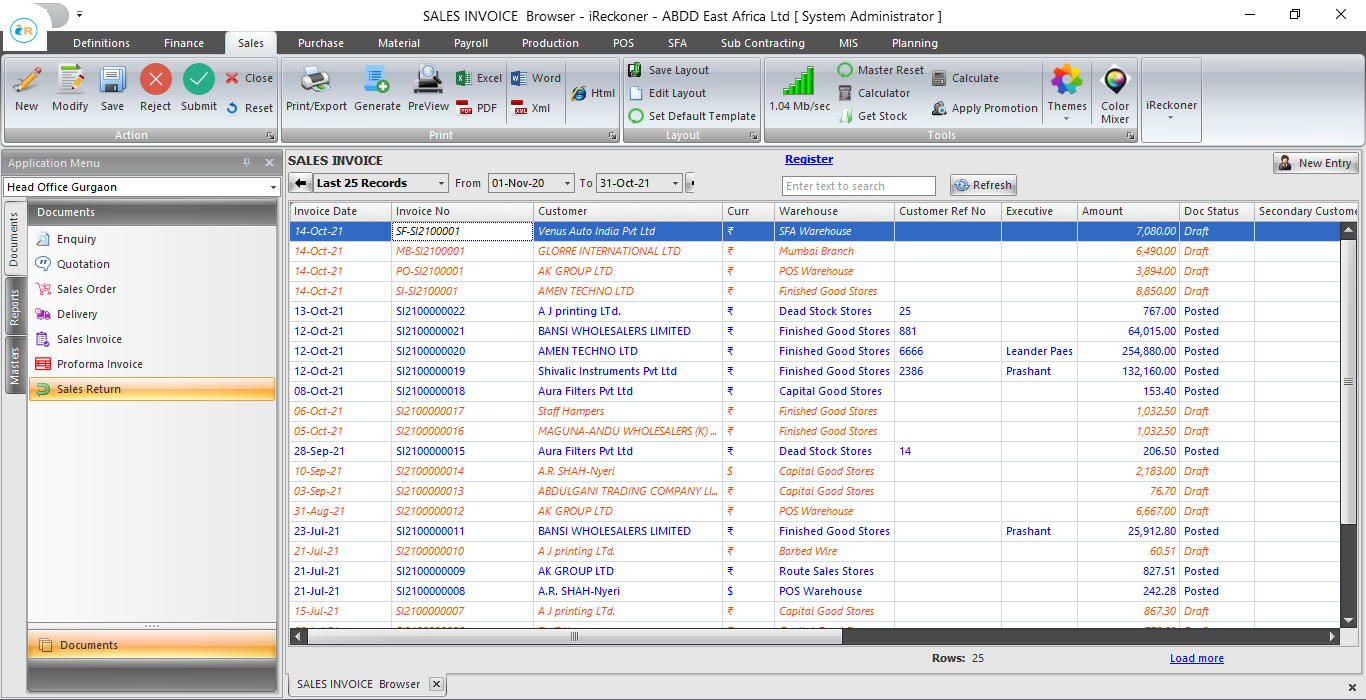This screenshot has width=1366, height=700.
Task: Expand the Last 25 Records dropdown
Action: (x=441, y=184)
